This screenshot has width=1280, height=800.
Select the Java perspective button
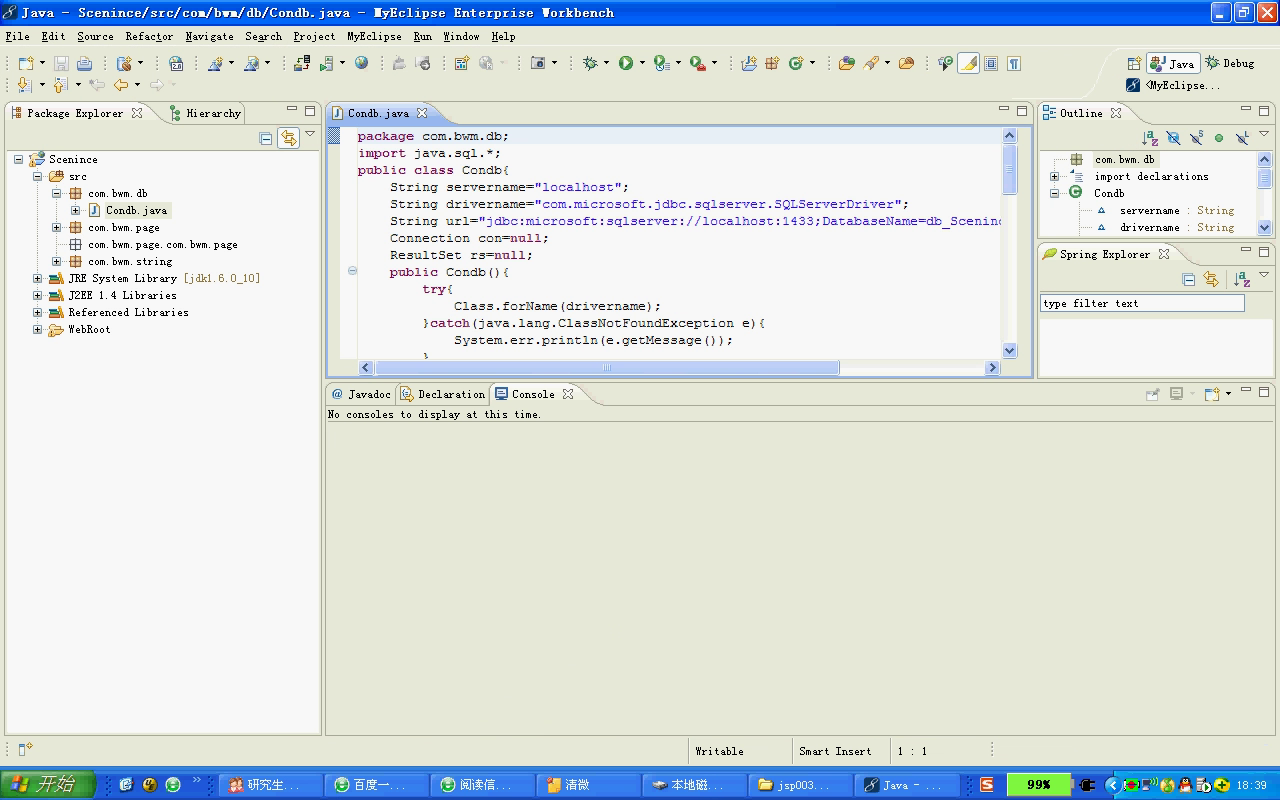[x=1173, y=63]
